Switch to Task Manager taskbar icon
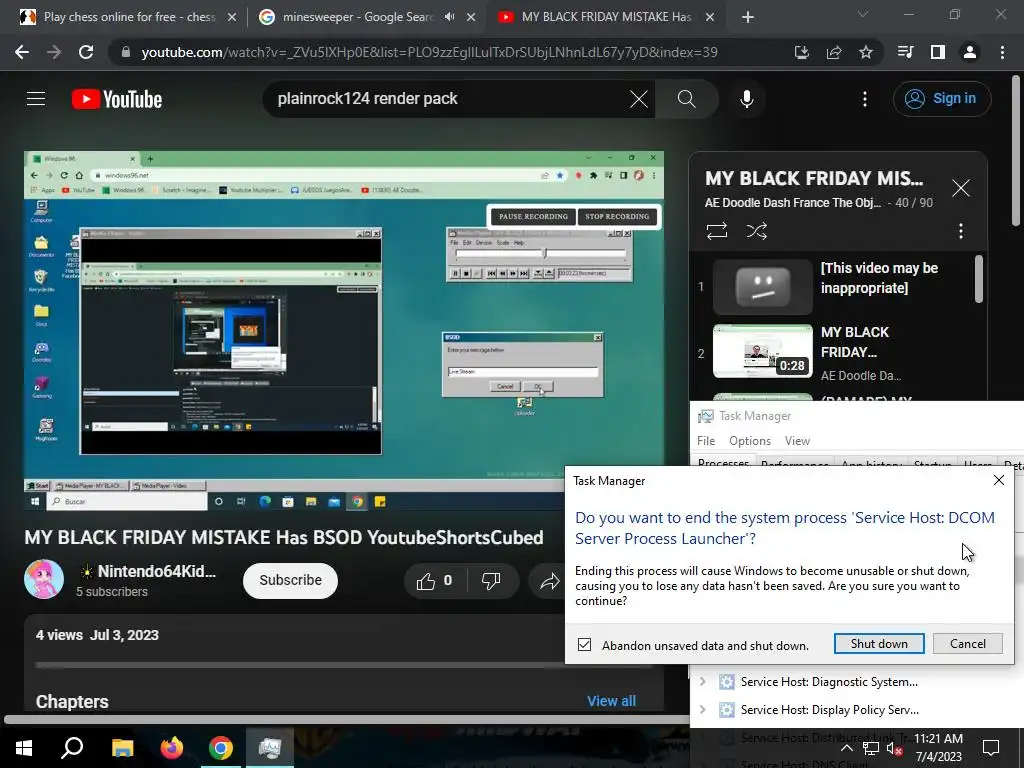The image size is (1024, 768). point(270,748)
